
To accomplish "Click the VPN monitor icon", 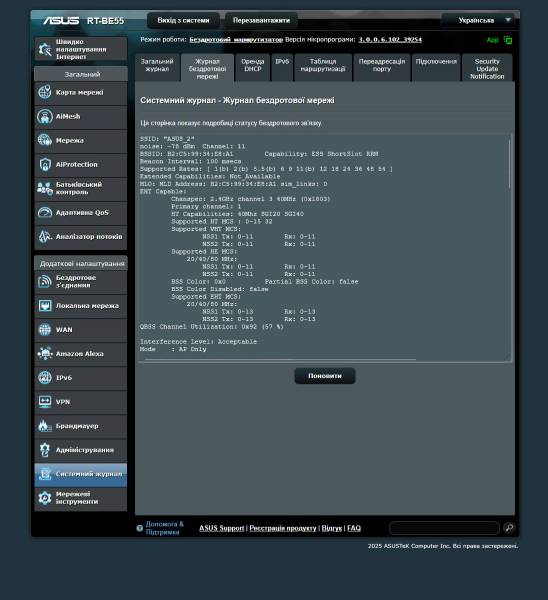I will tap(45, 402).
